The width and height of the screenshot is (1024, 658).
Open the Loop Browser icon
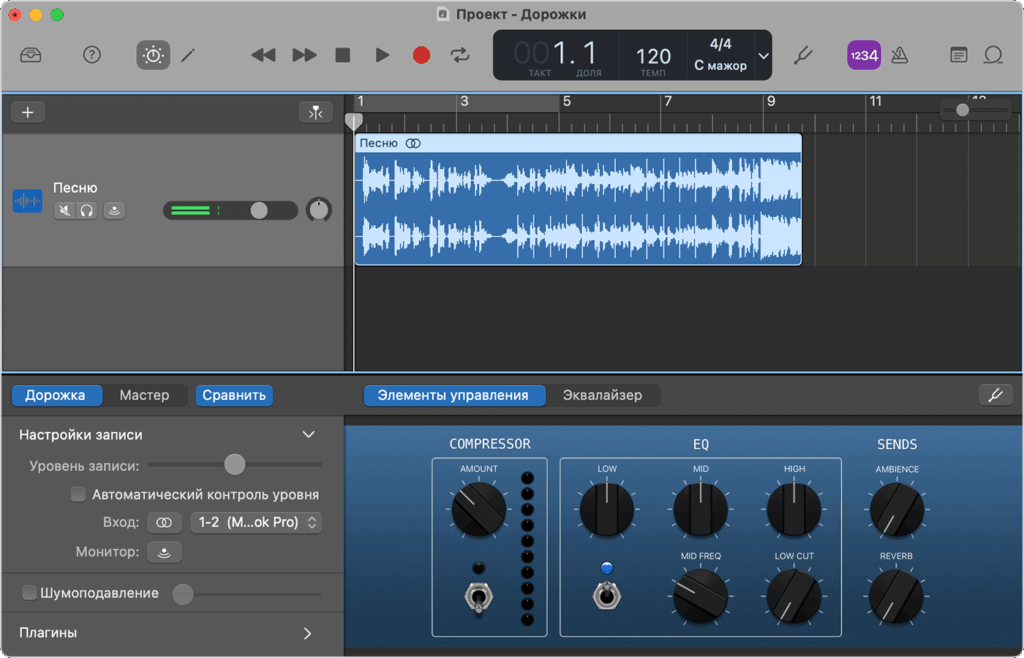click(x=993, y=55)
